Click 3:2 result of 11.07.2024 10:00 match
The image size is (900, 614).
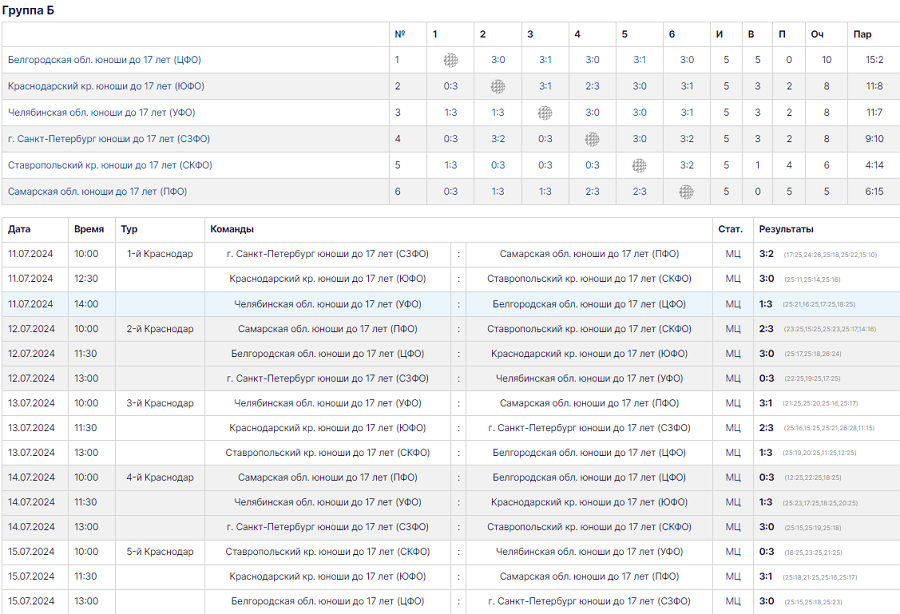pyautogui.click(x=766, y=254)
